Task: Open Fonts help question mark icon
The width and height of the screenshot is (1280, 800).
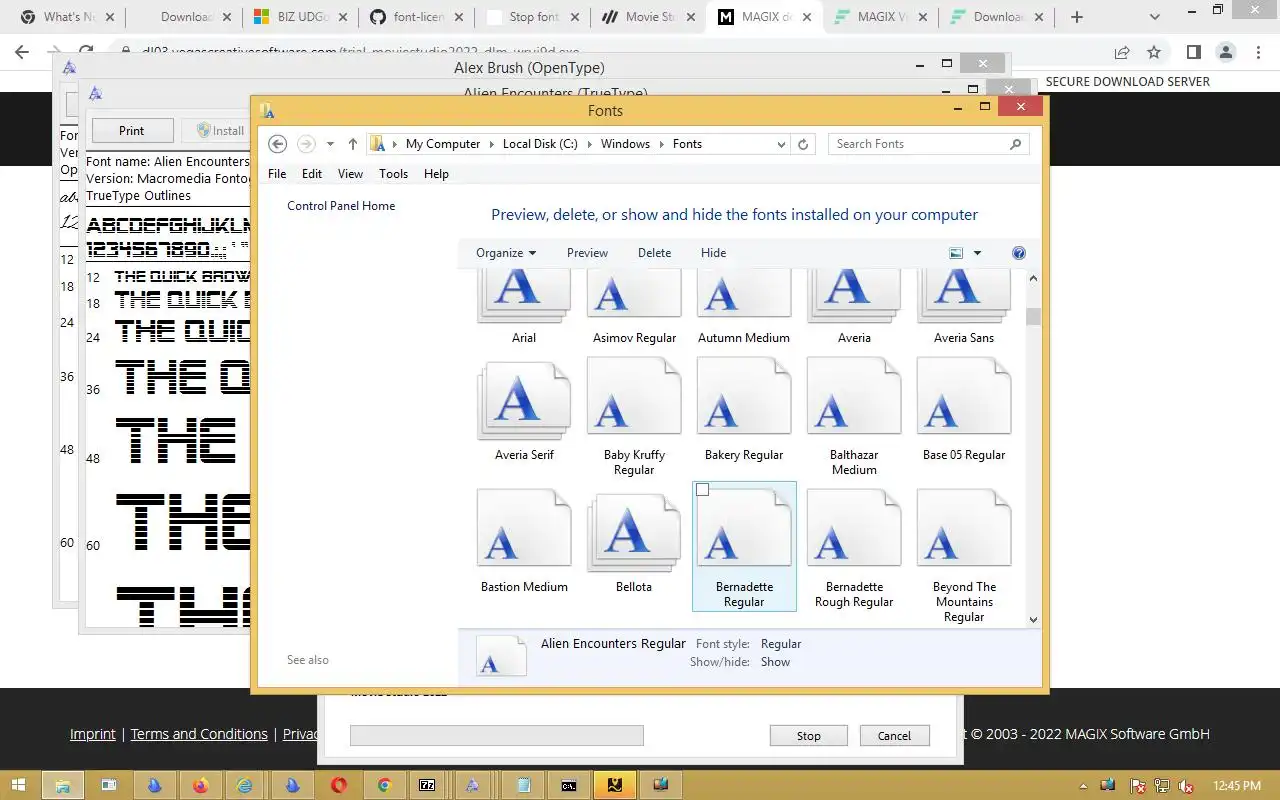Action: click(x=1019, y=253)
